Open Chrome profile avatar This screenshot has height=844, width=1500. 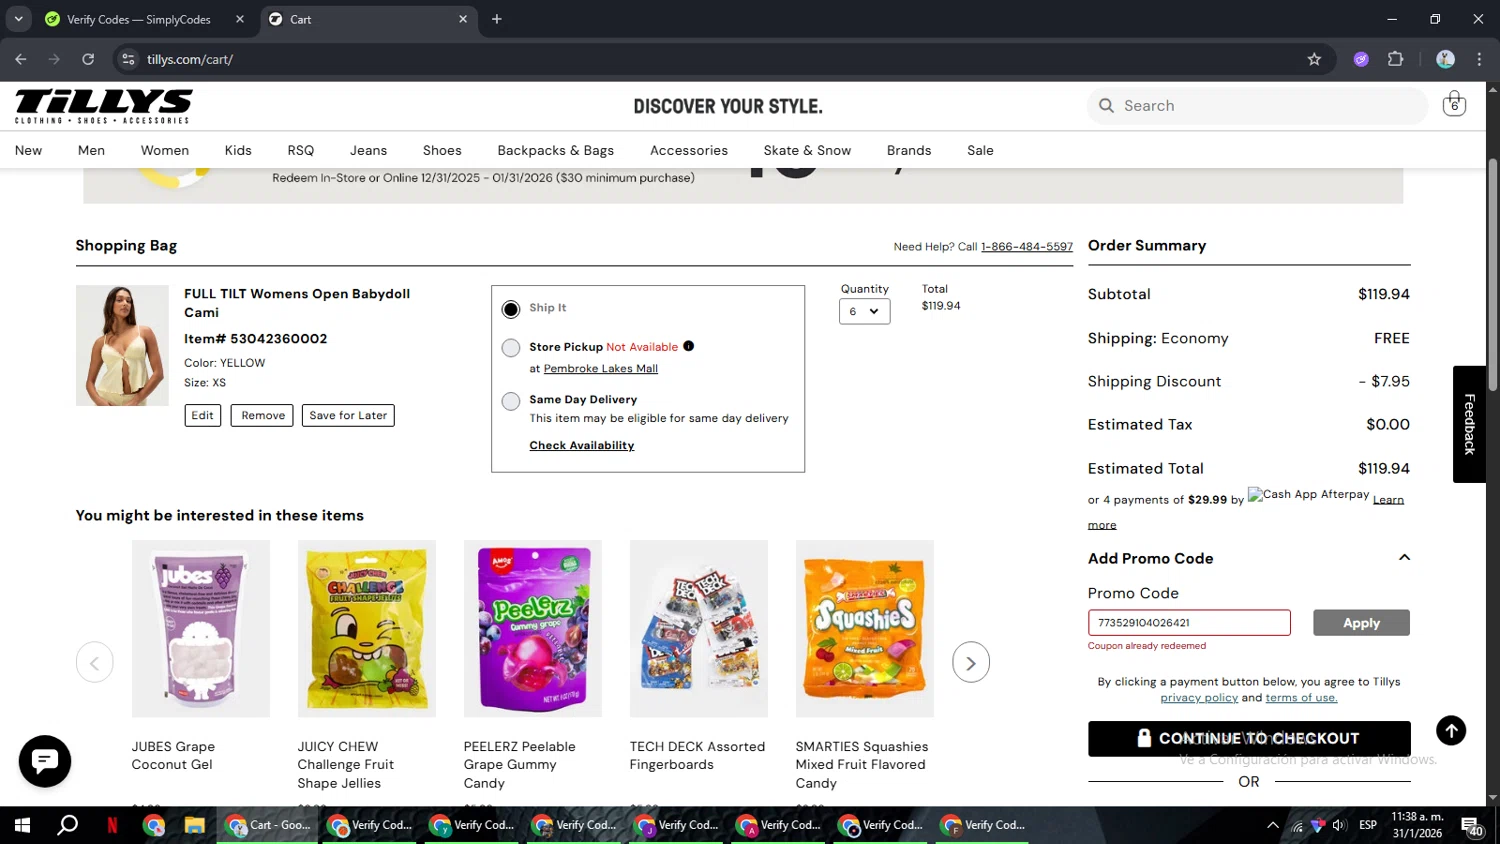point(1445,59)
